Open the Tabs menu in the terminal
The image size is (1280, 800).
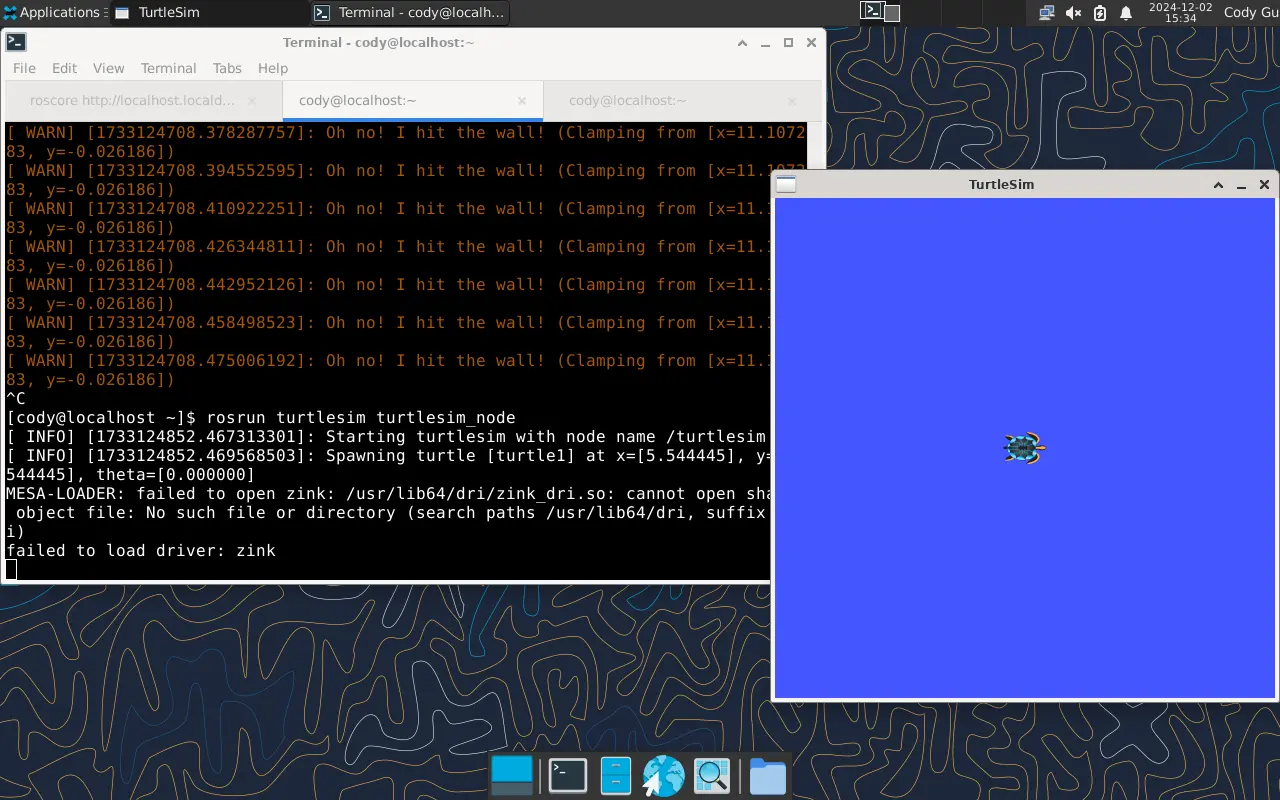click(227, 68)
